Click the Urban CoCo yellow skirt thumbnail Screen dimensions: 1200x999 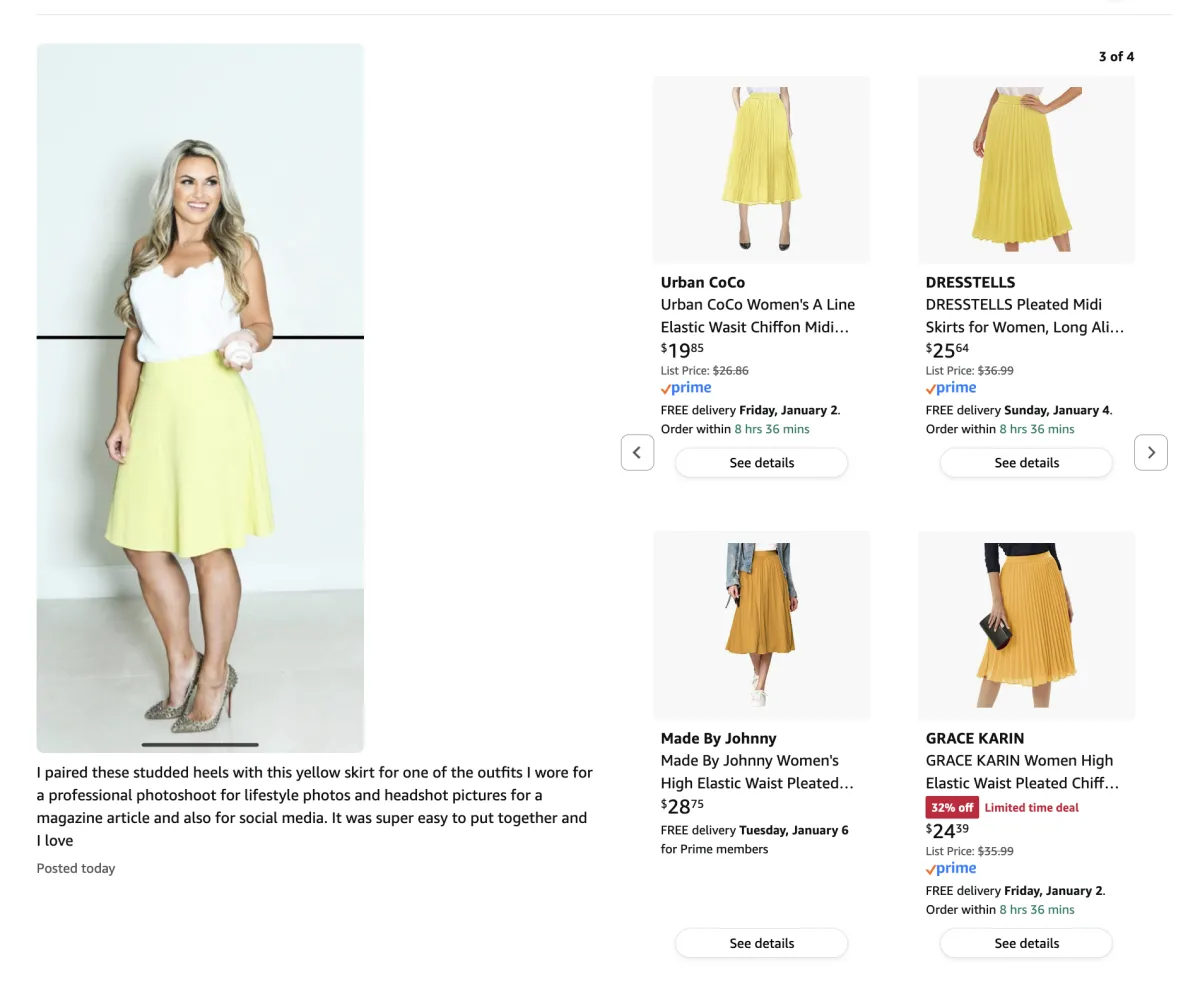tap(761, 169)
